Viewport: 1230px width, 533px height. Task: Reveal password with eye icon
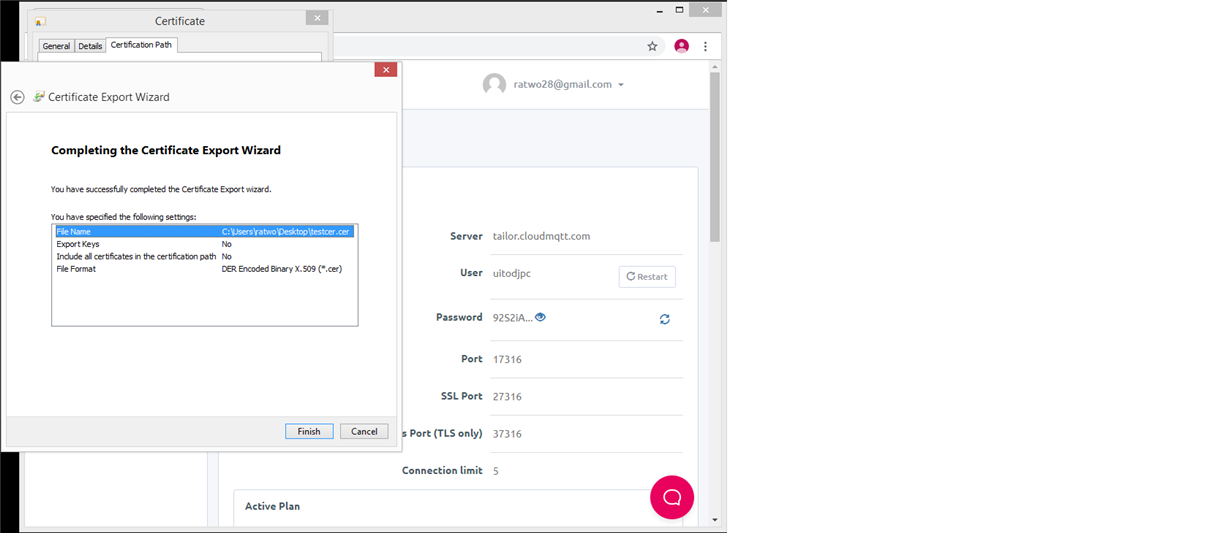(x=541, y=317)
